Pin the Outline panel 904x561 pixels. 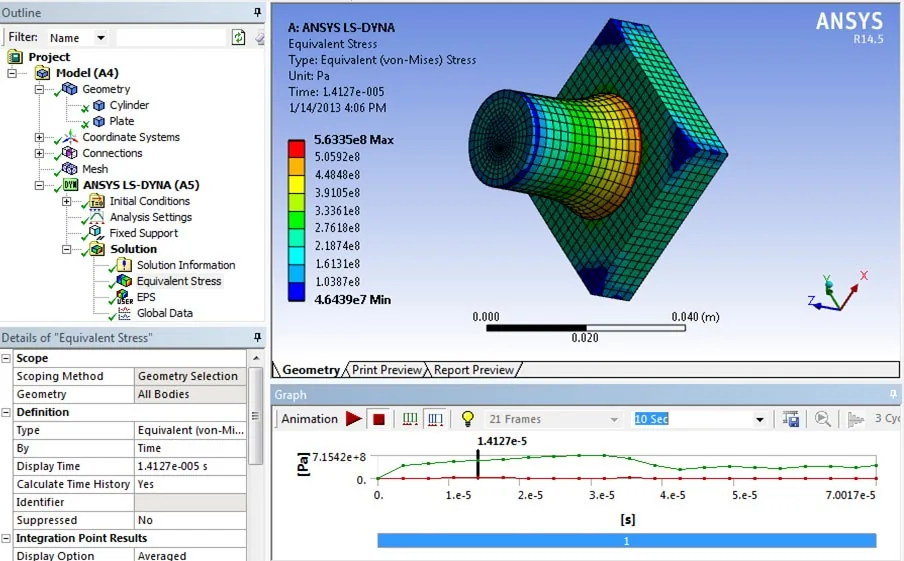[257, 12]
